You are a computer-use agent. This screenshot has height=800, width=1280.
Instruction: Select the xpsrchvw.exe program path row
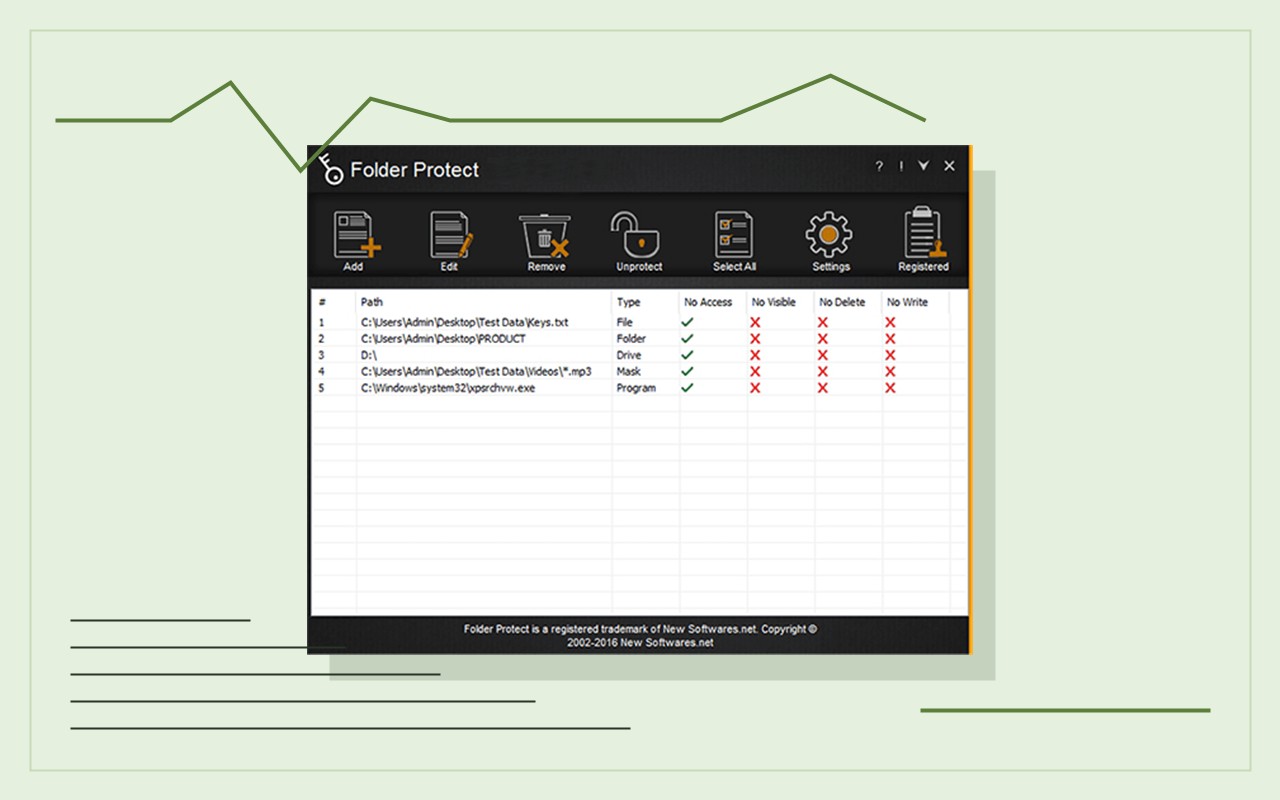tap(448, 388)
